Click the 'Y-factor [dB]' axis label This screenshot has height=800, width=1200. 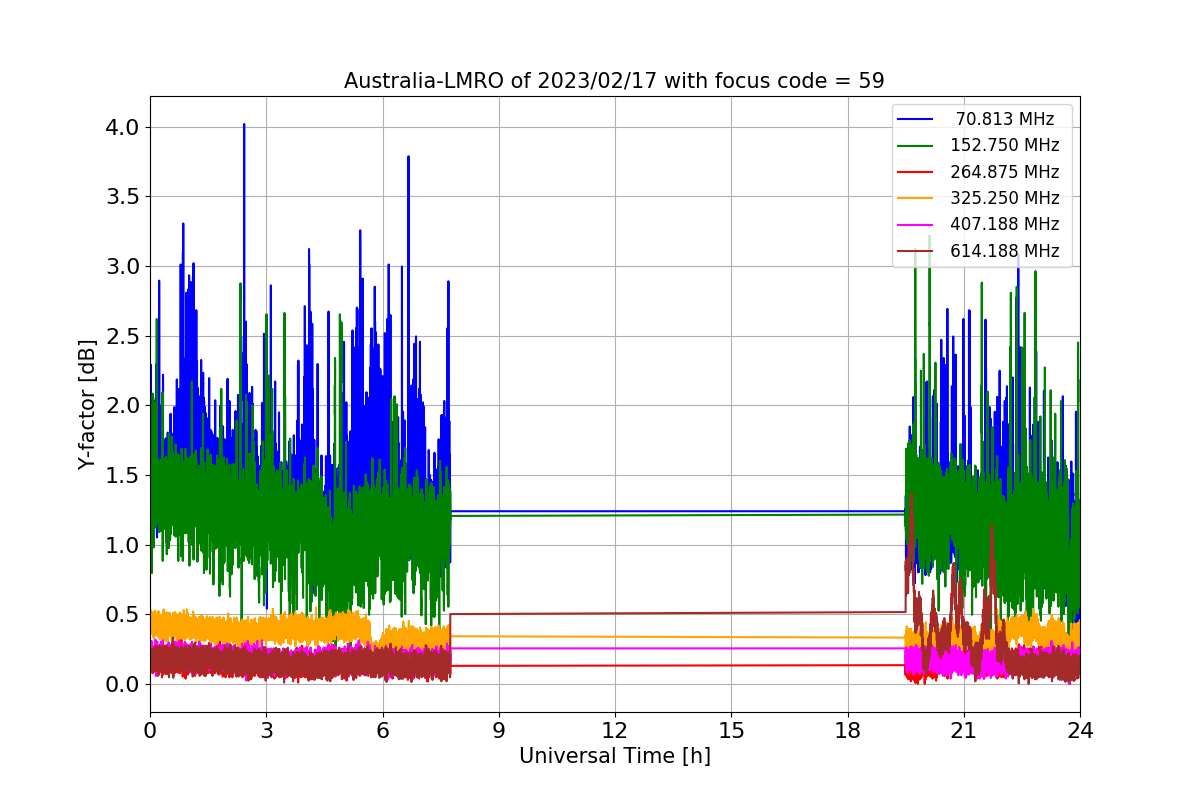(88, 405)
